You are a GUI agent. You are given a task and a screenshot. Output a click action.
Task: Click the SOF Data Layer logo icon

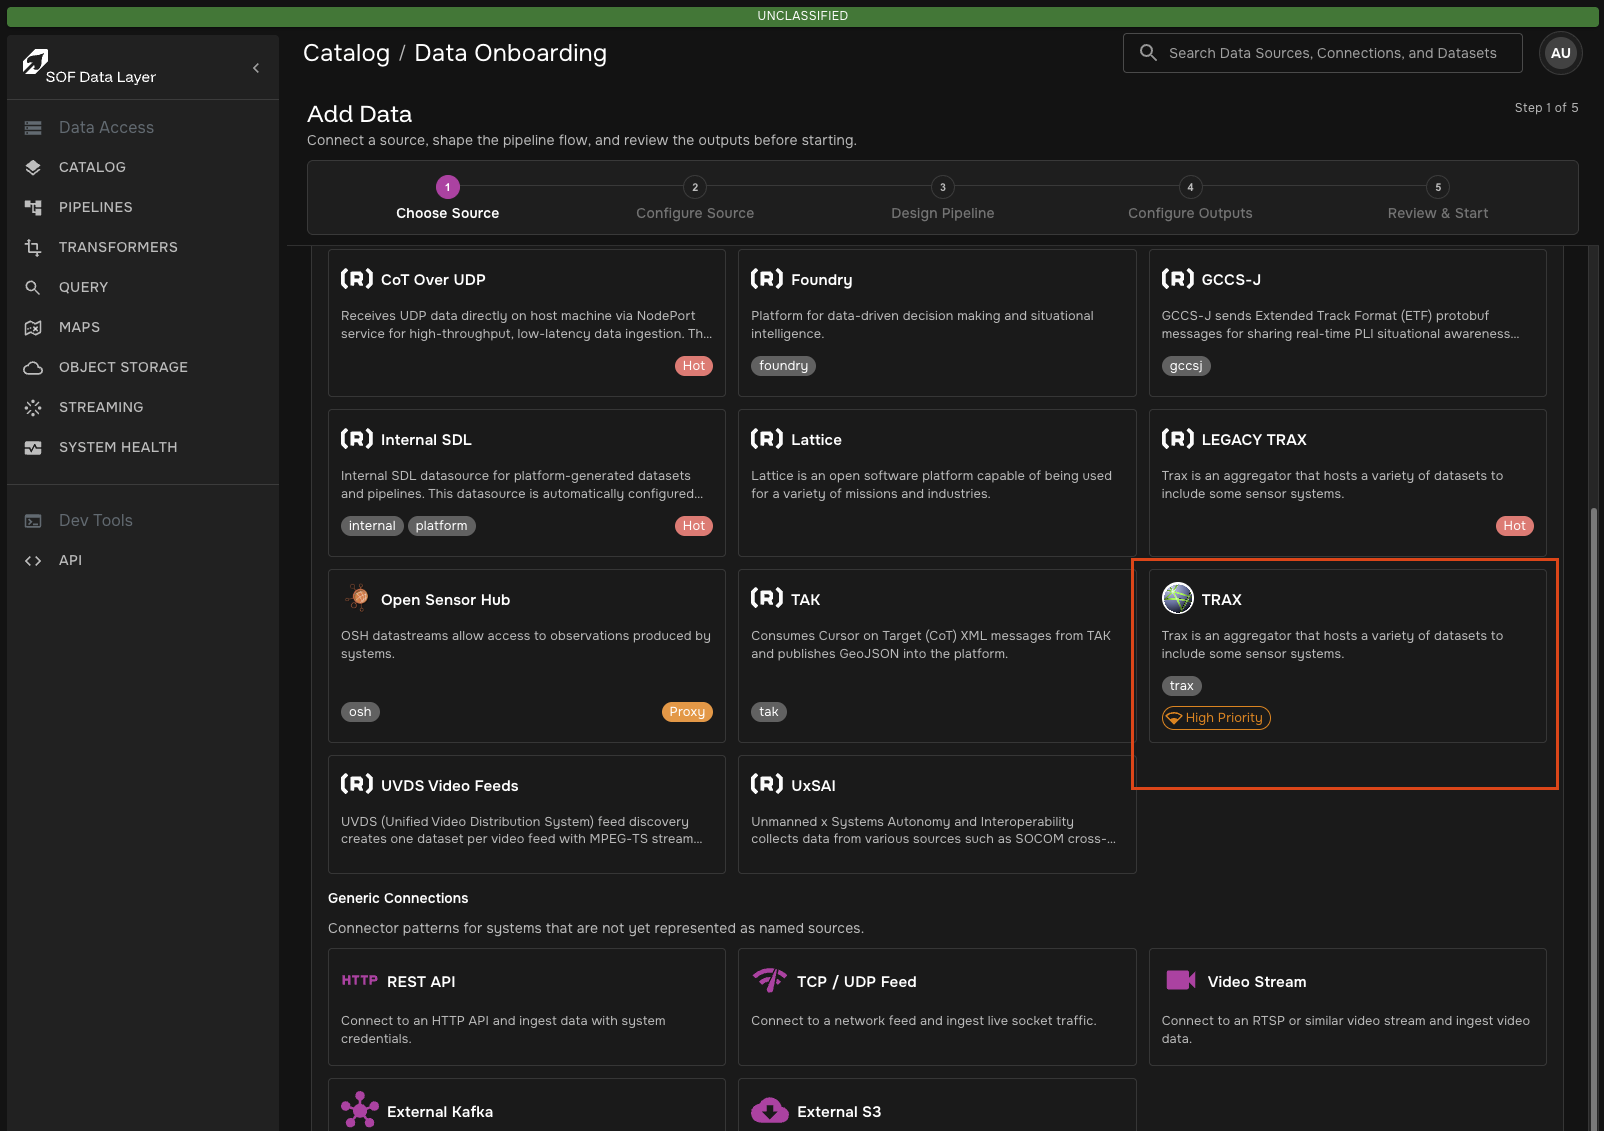pos(35,62)
